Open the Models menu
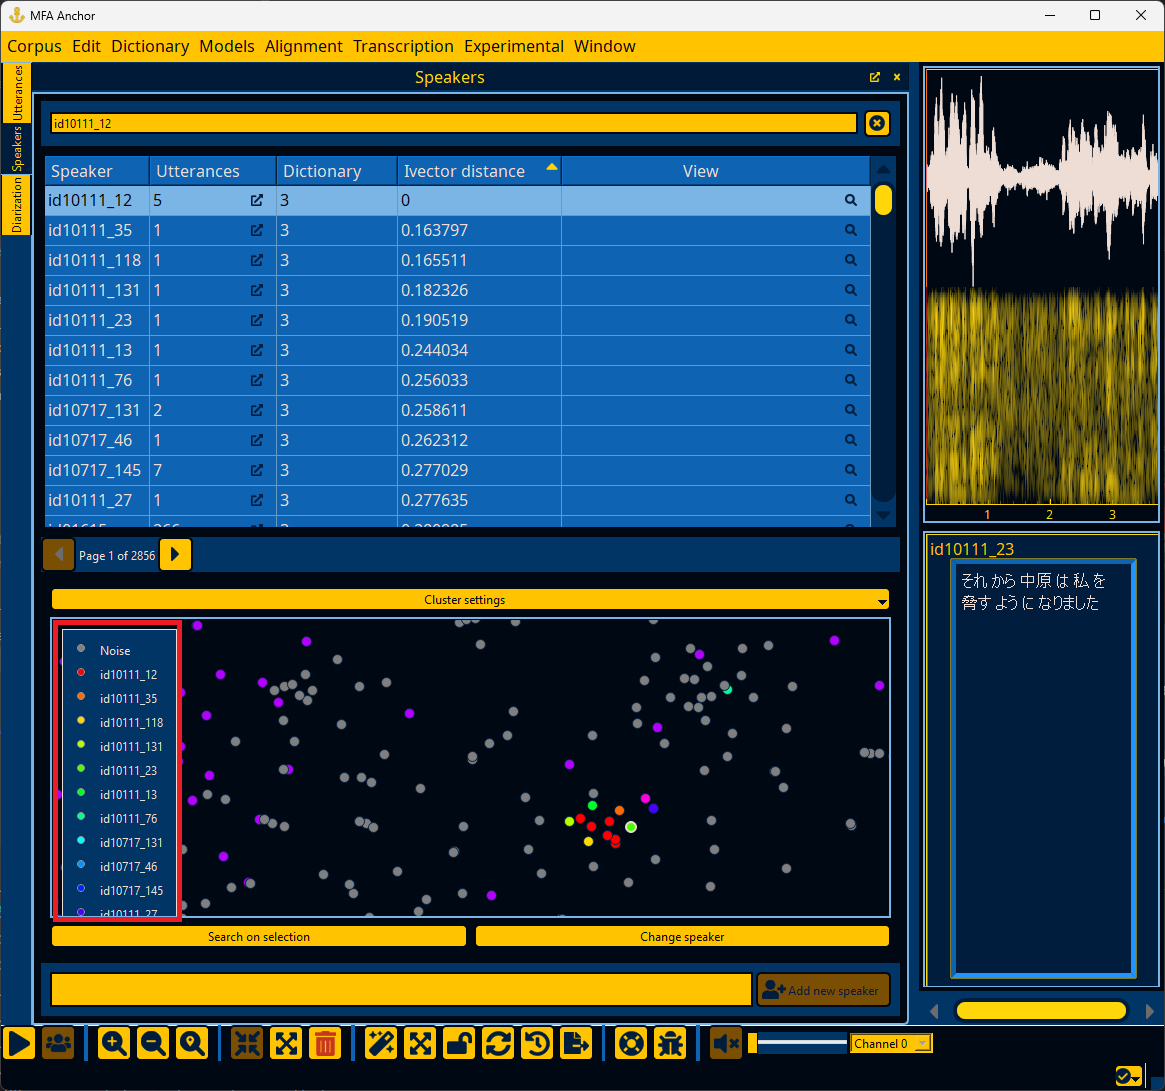This screenshot has height=1091, width=1165. pos(227,46)
